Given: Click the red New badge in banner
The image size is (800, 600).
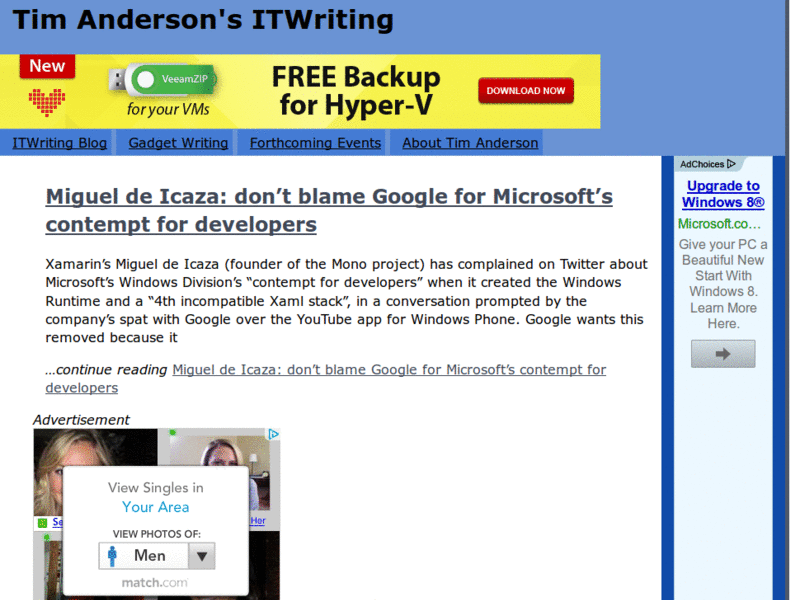Looking at the screenshot, I should pyautogui.click(x=47, y=66).
